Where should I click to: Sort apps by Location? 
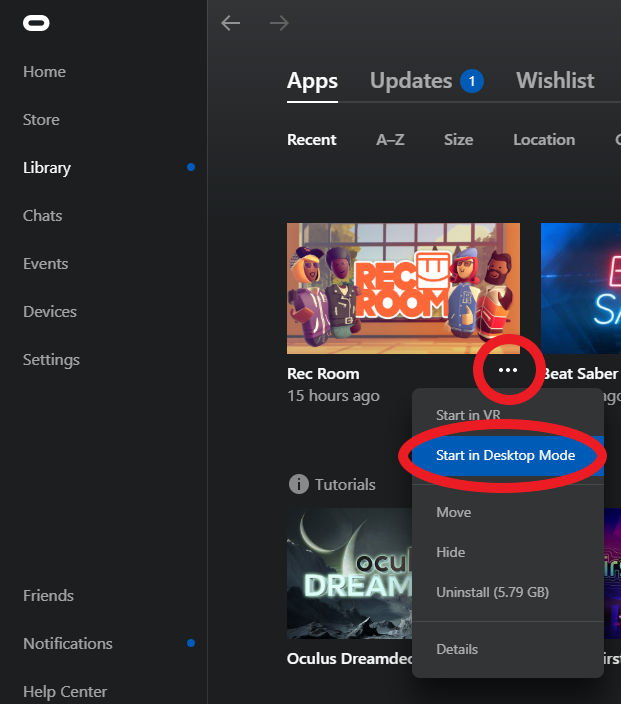[x=544, y=140]
